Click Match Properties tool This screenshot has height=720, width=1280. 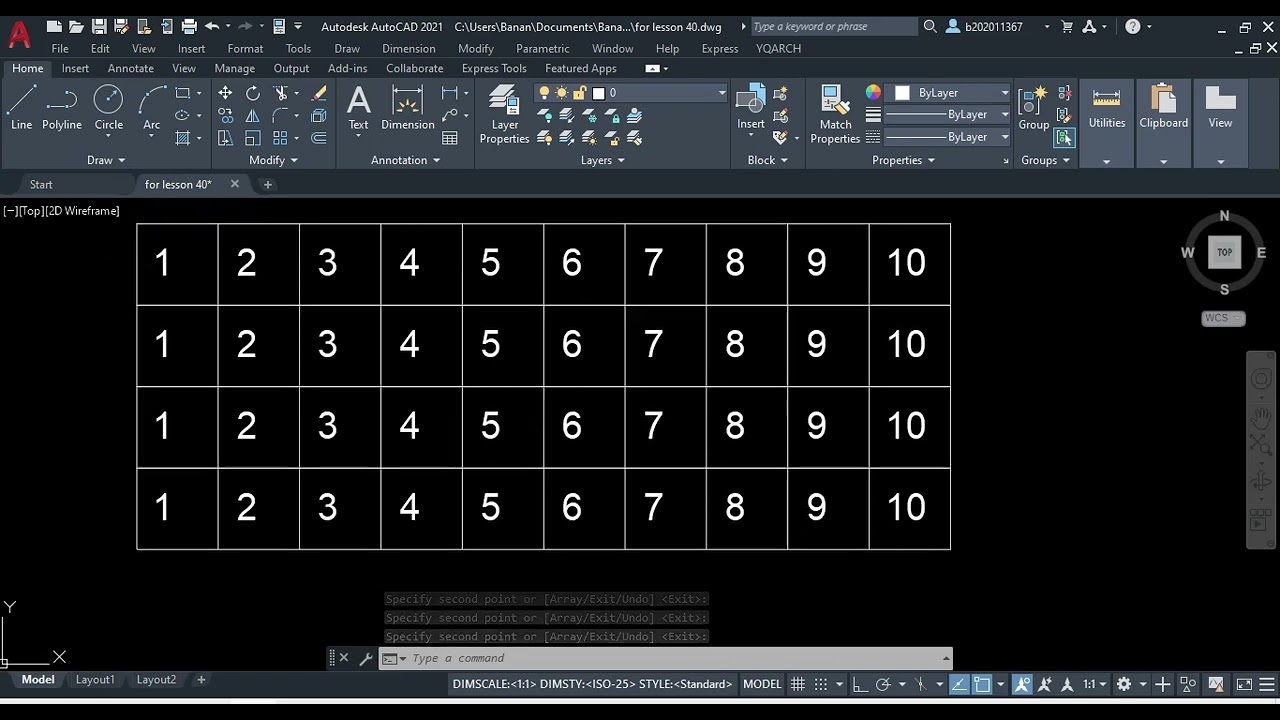click(x=835, y=115)
